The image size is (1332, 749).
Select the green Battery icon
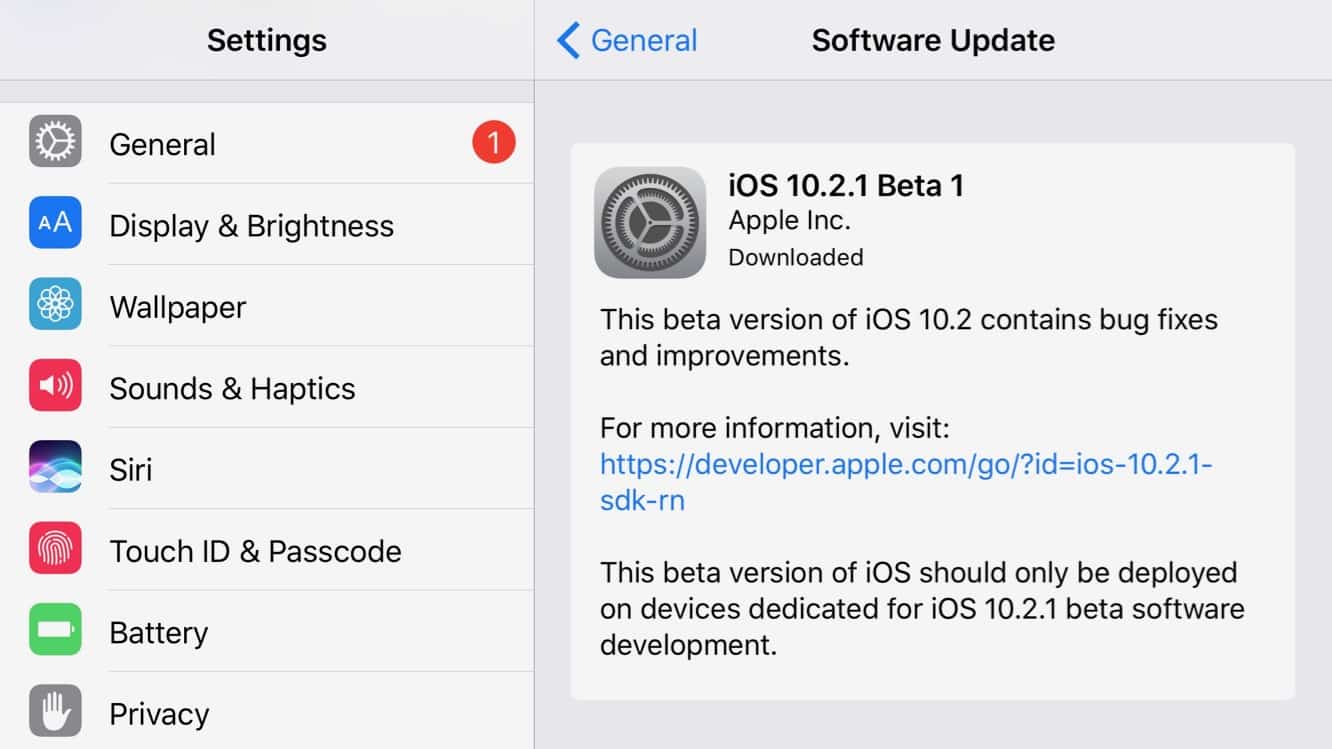[x=54, y=631]
